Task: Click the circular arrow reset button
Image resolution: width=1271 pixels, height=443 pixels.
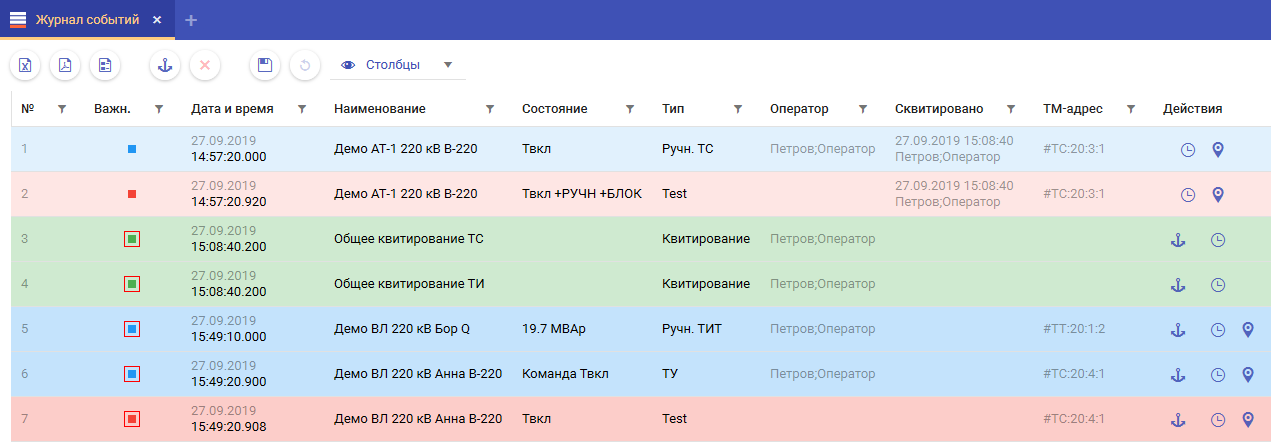Action: (305, 65)
